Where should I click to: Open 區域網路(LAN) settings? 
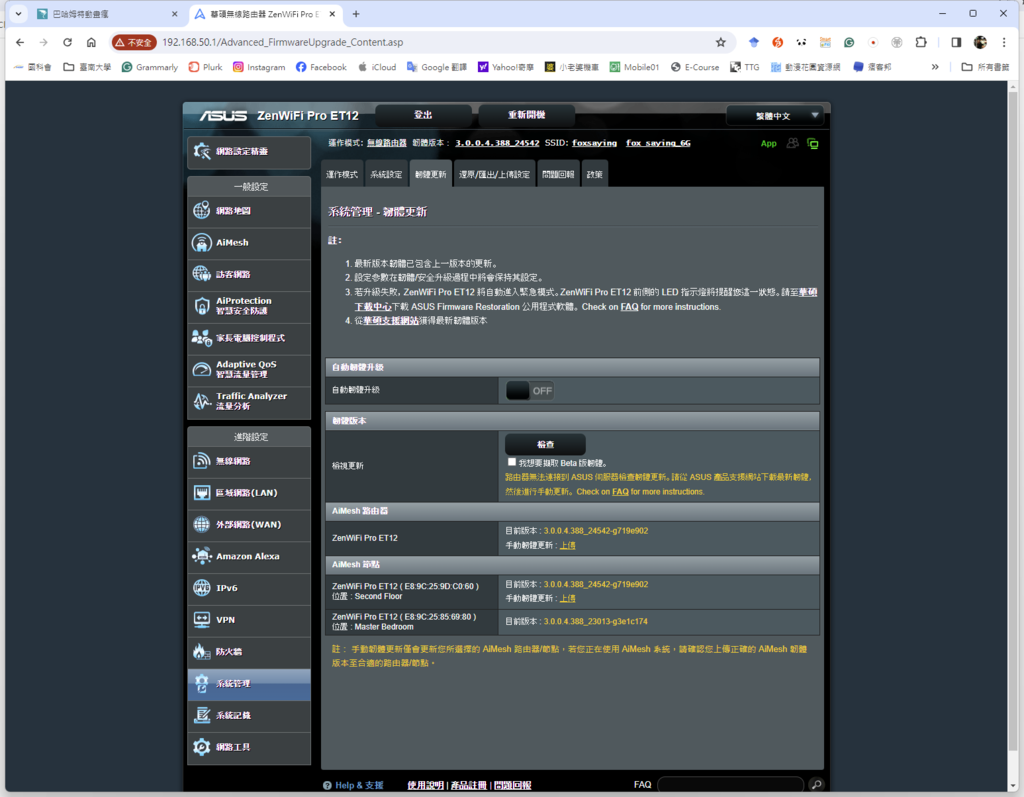249,493
